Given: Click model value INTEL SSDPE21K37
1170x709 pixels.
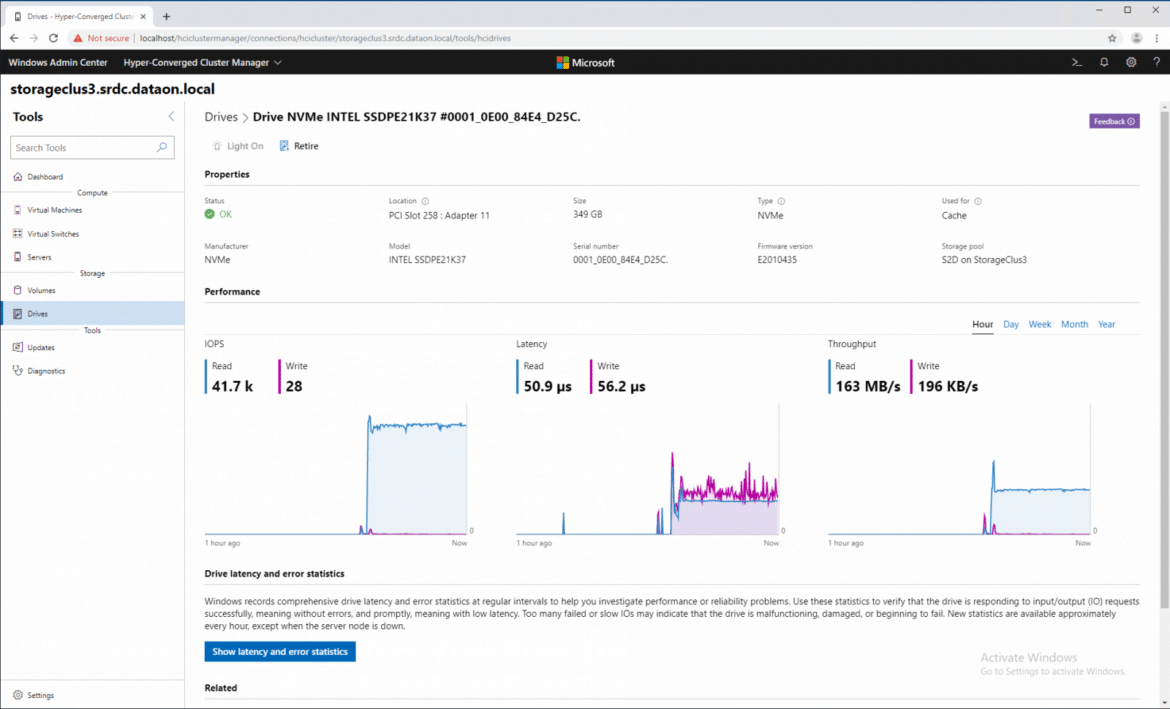Looking at the screenshot, I should click(x=428, y=260).
